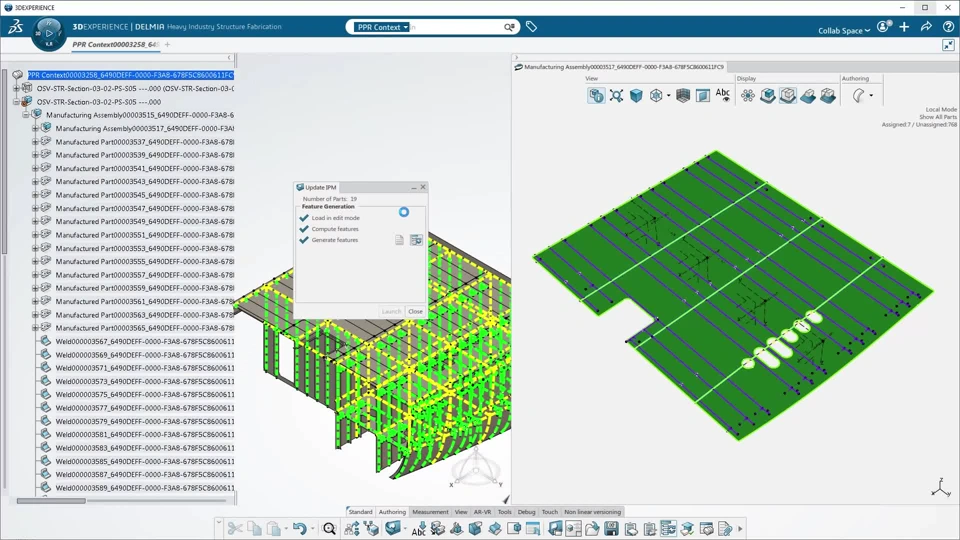This screenshot has height=540, width=960.
Task: Open the Collab Space dropdown
Action: [844, 31]
